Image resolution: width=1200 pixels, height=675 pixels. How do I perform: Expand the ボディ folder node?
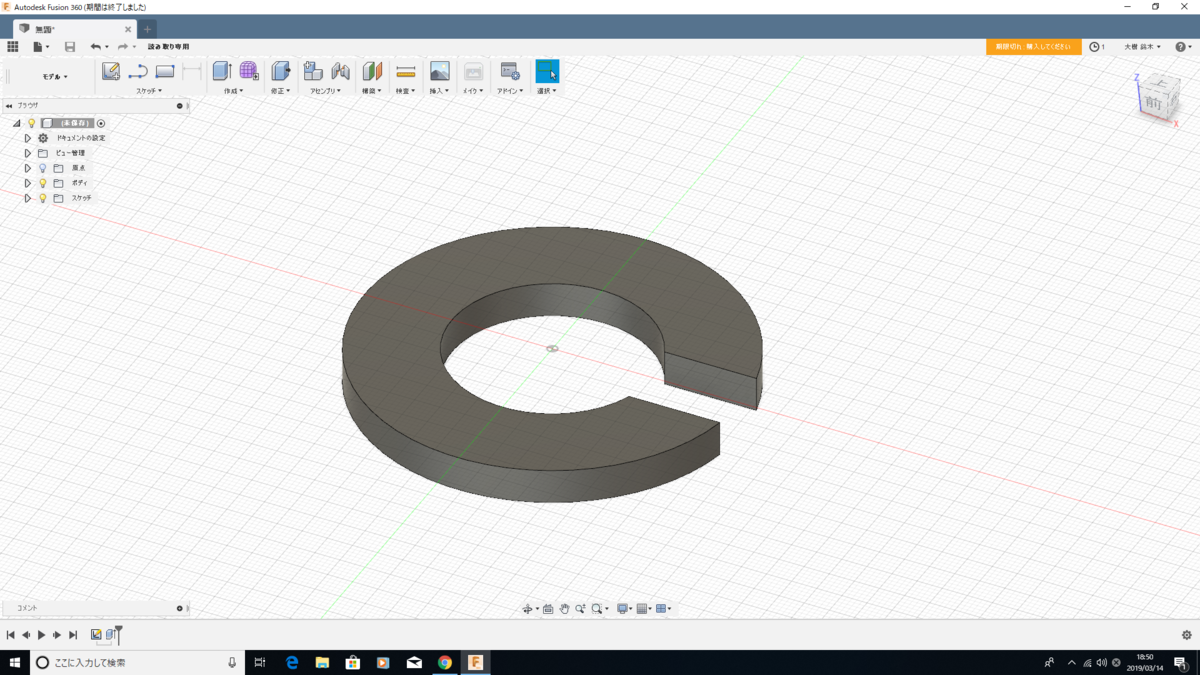pyautogui.click(x=28, y=183)
